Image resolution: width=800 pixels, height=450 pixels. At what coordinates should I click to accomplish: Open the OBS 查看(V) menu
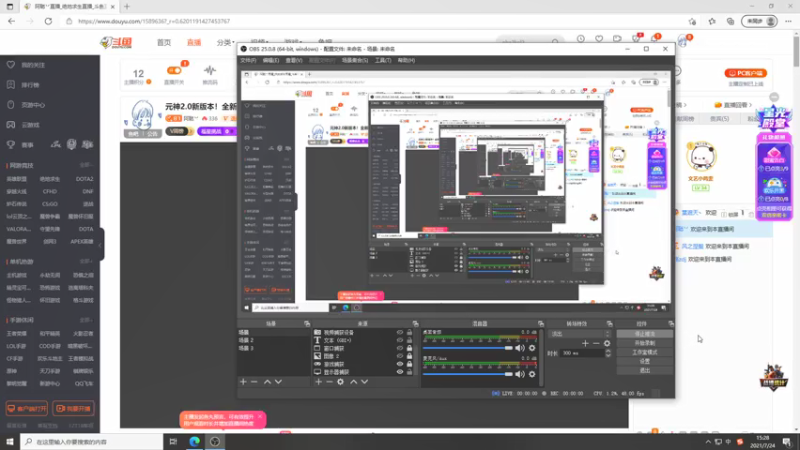(293, 60)
